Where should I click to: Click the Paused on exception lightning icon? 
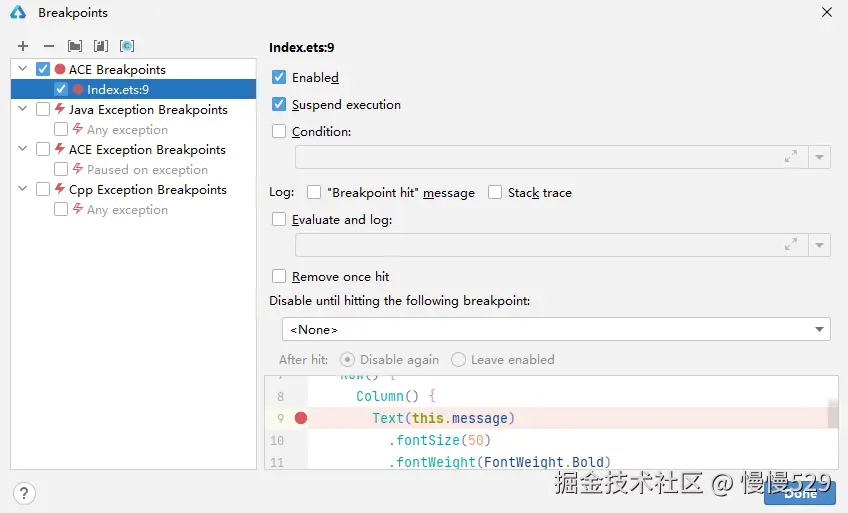coord(78,169)
